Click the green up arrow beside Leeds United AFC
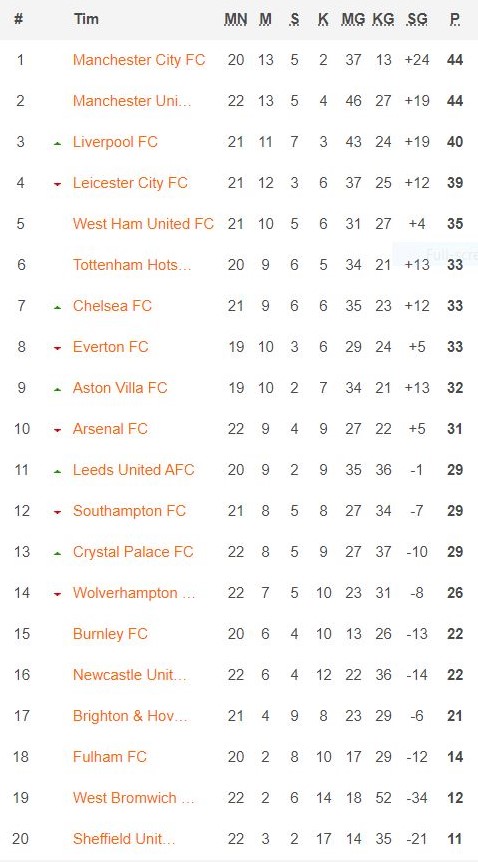478x862 pixels. click(x=57, y=472)
